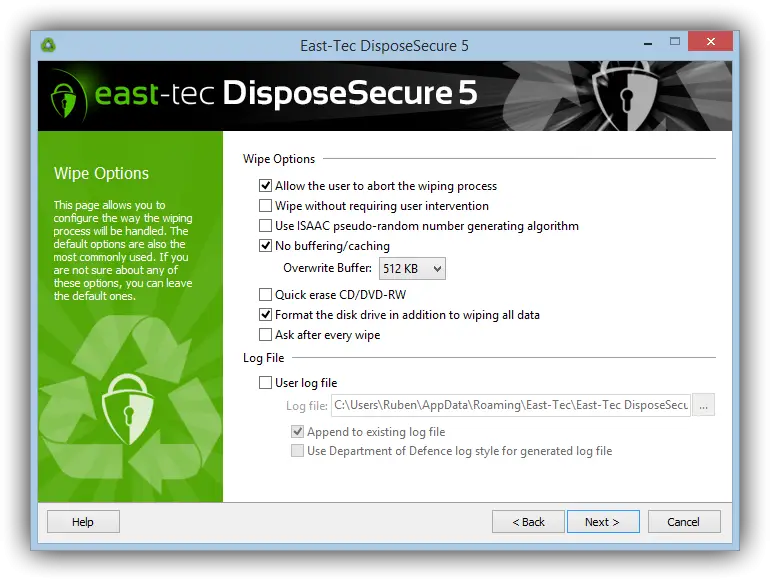
Task: Enable Wipe without requiring user intervention
Action: 265,205
